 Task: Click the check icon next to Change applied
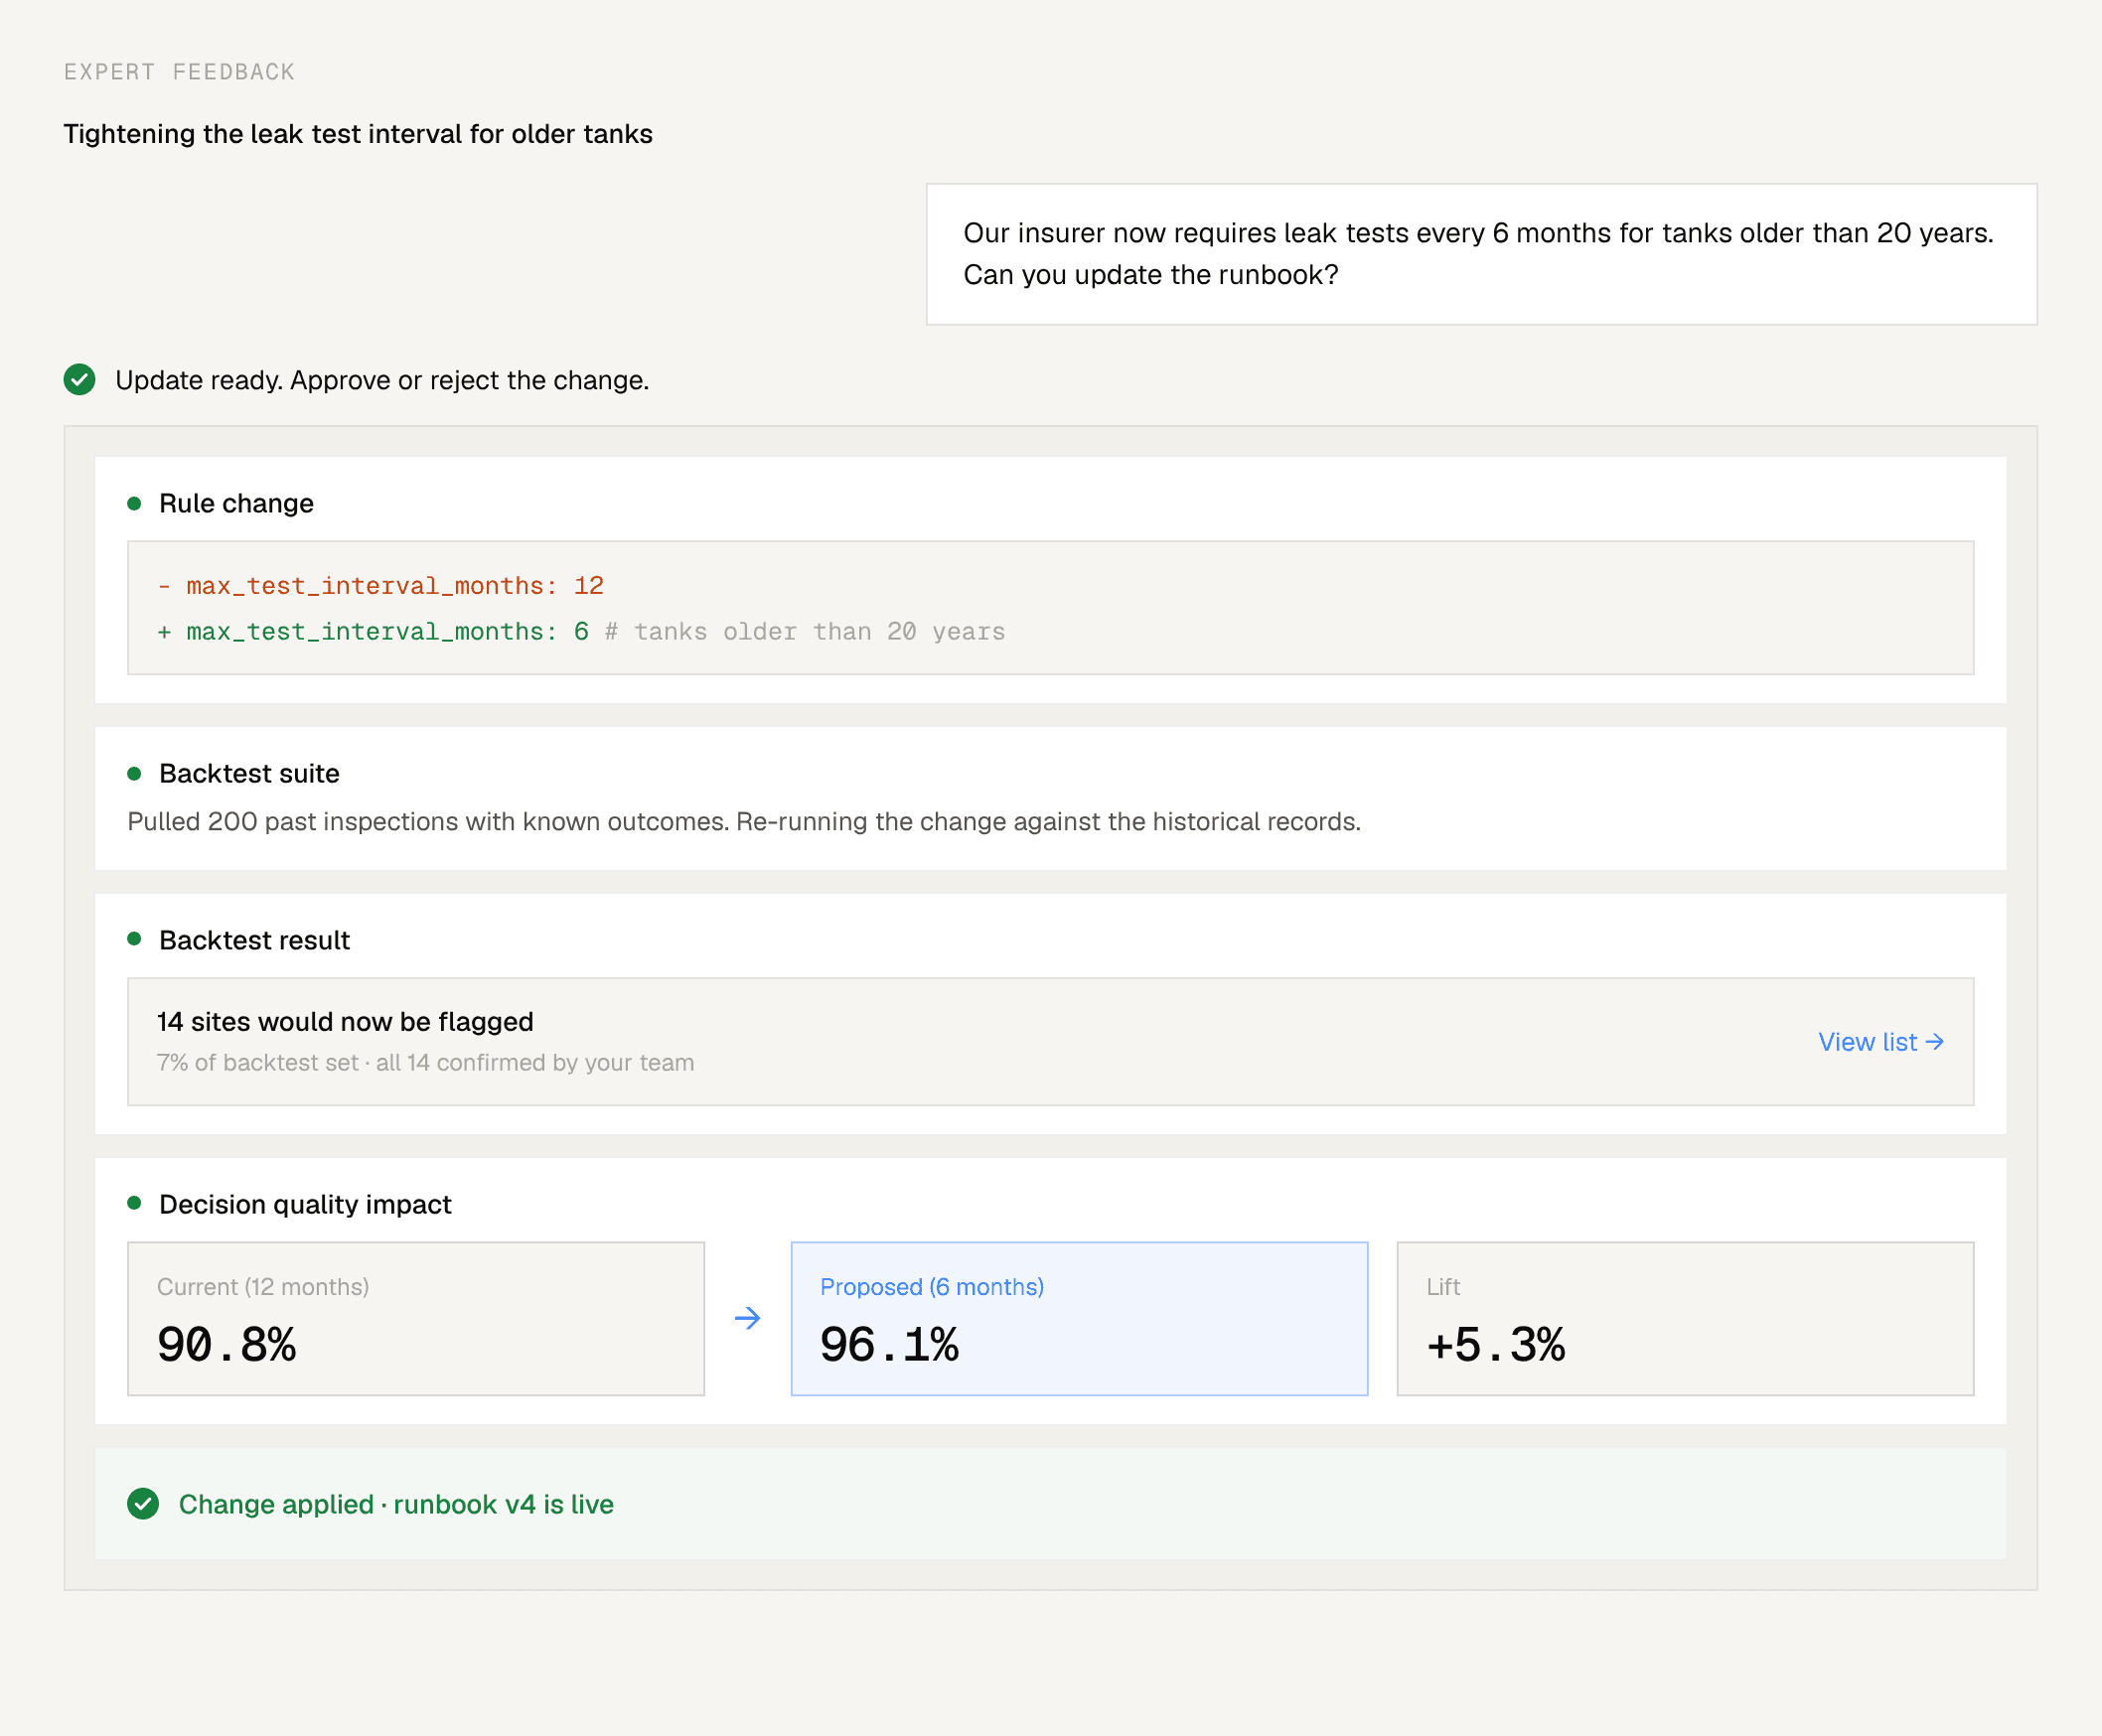(x=143, y=1504)
